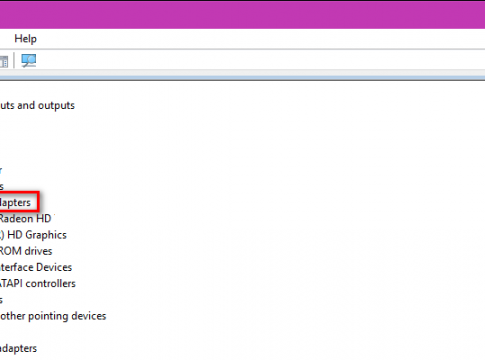
Task: Click the empty menu bar area right of Help
Action: (x=260, y=39)
